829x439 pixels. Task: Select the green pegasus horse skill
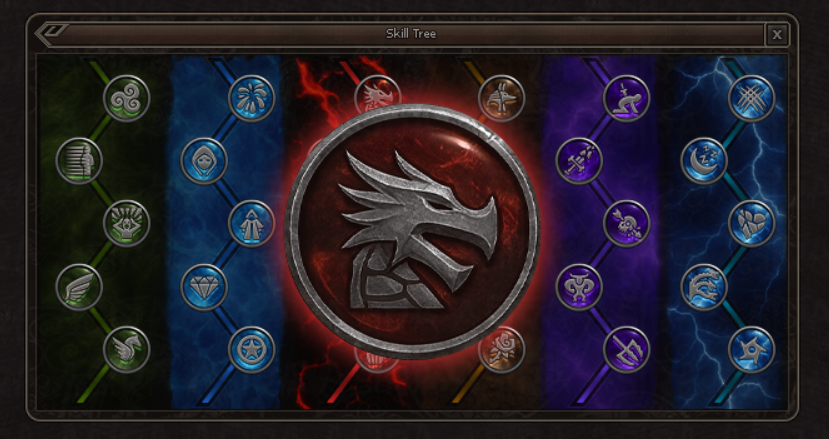point(126,350)
